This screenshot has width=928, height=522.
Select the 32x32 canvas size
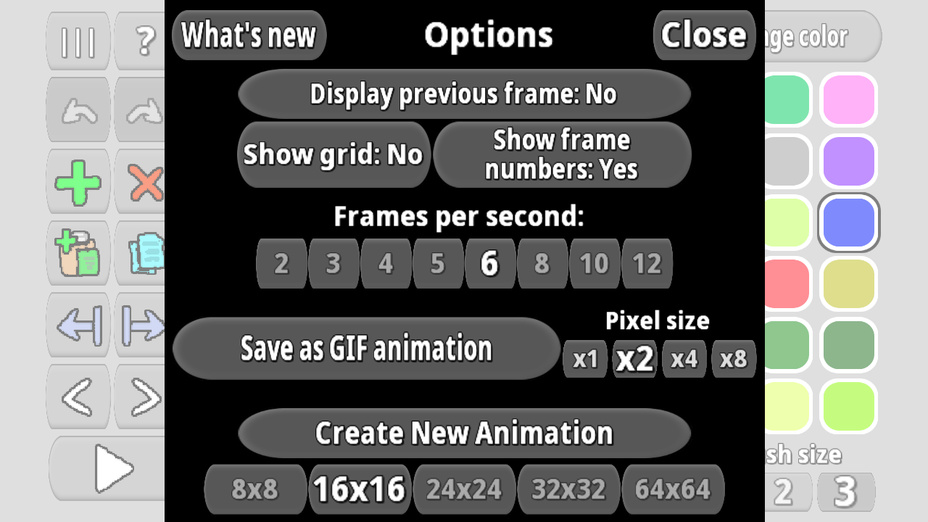click(x=569, y=489)
